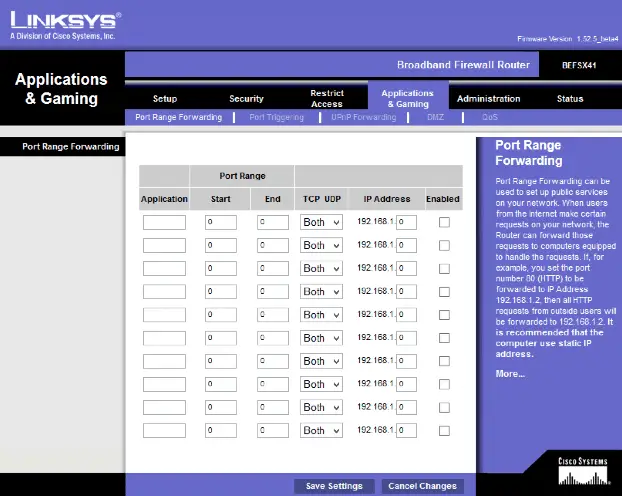The width and height of the screenshot is (622, 496).
Task: Open the last row's TCP/UDP protocol dropdown
Action: coord(321,431)
